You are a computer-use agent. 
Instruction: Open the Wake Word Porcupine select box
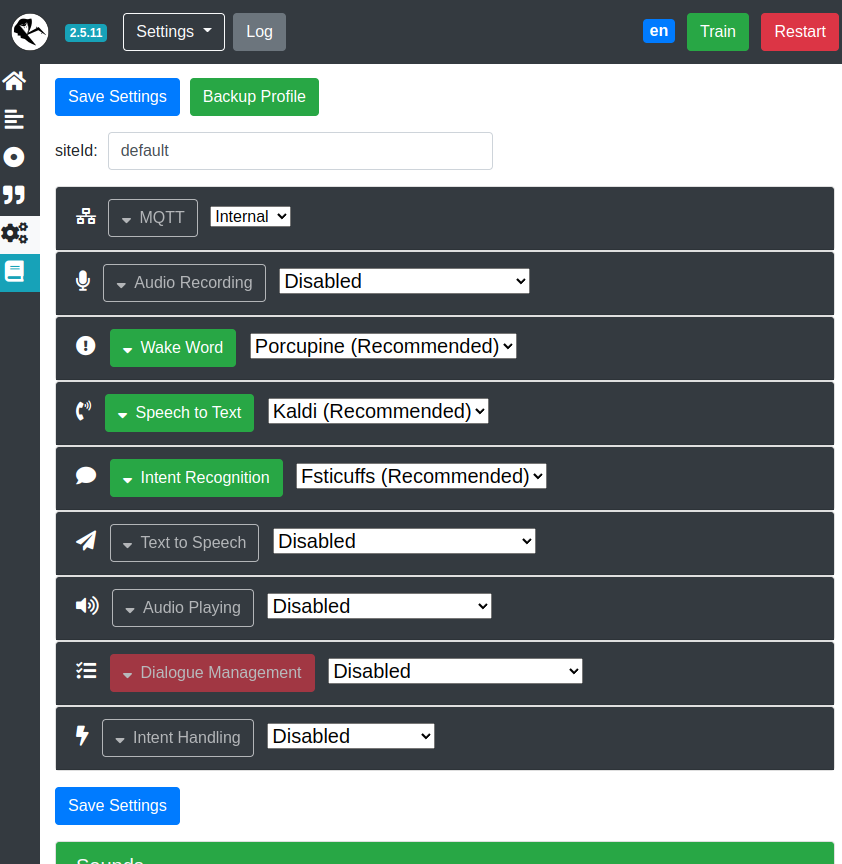coord(383,346)
